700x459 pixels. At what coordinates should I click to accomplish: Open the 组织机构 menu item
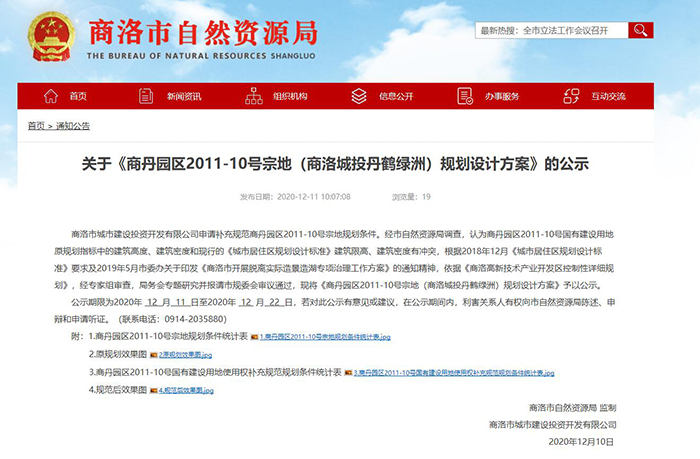point(290,96)
